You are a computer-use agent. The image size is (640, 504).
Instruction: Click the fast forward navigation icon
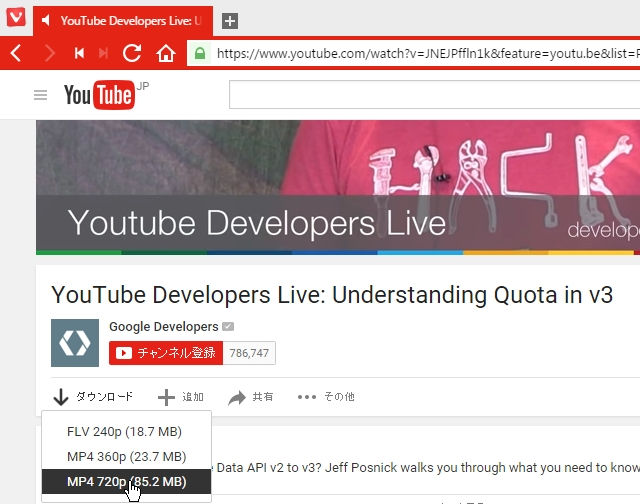click(103, 53)
